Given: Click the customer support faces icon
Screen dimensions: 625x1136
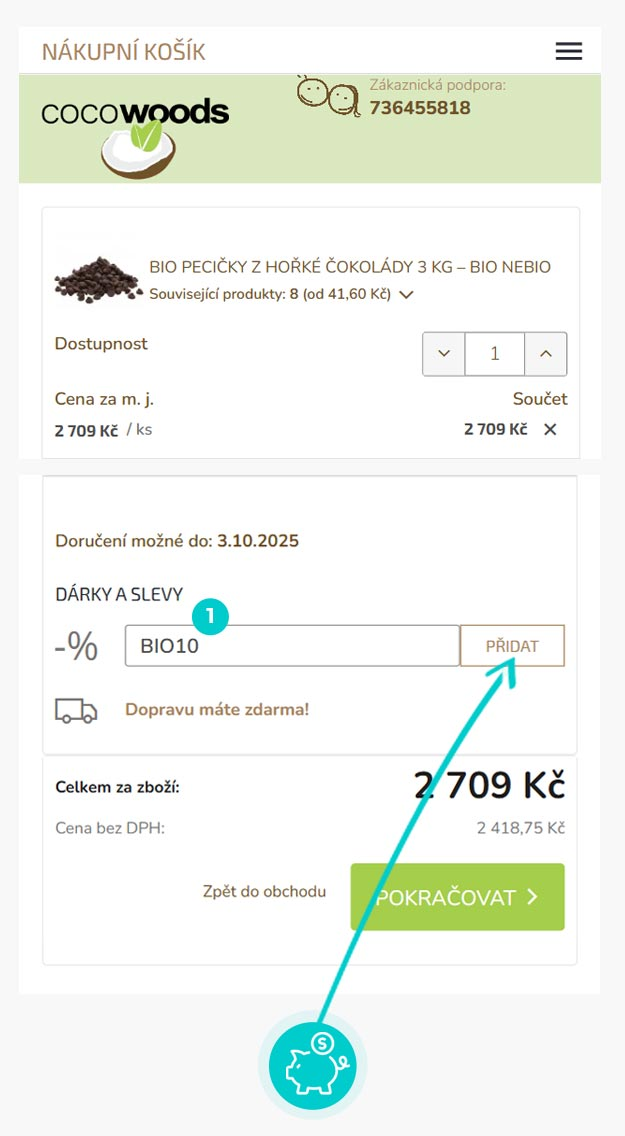Looking at the screenshot, I should pyautogui.click(x=328, y=95).
